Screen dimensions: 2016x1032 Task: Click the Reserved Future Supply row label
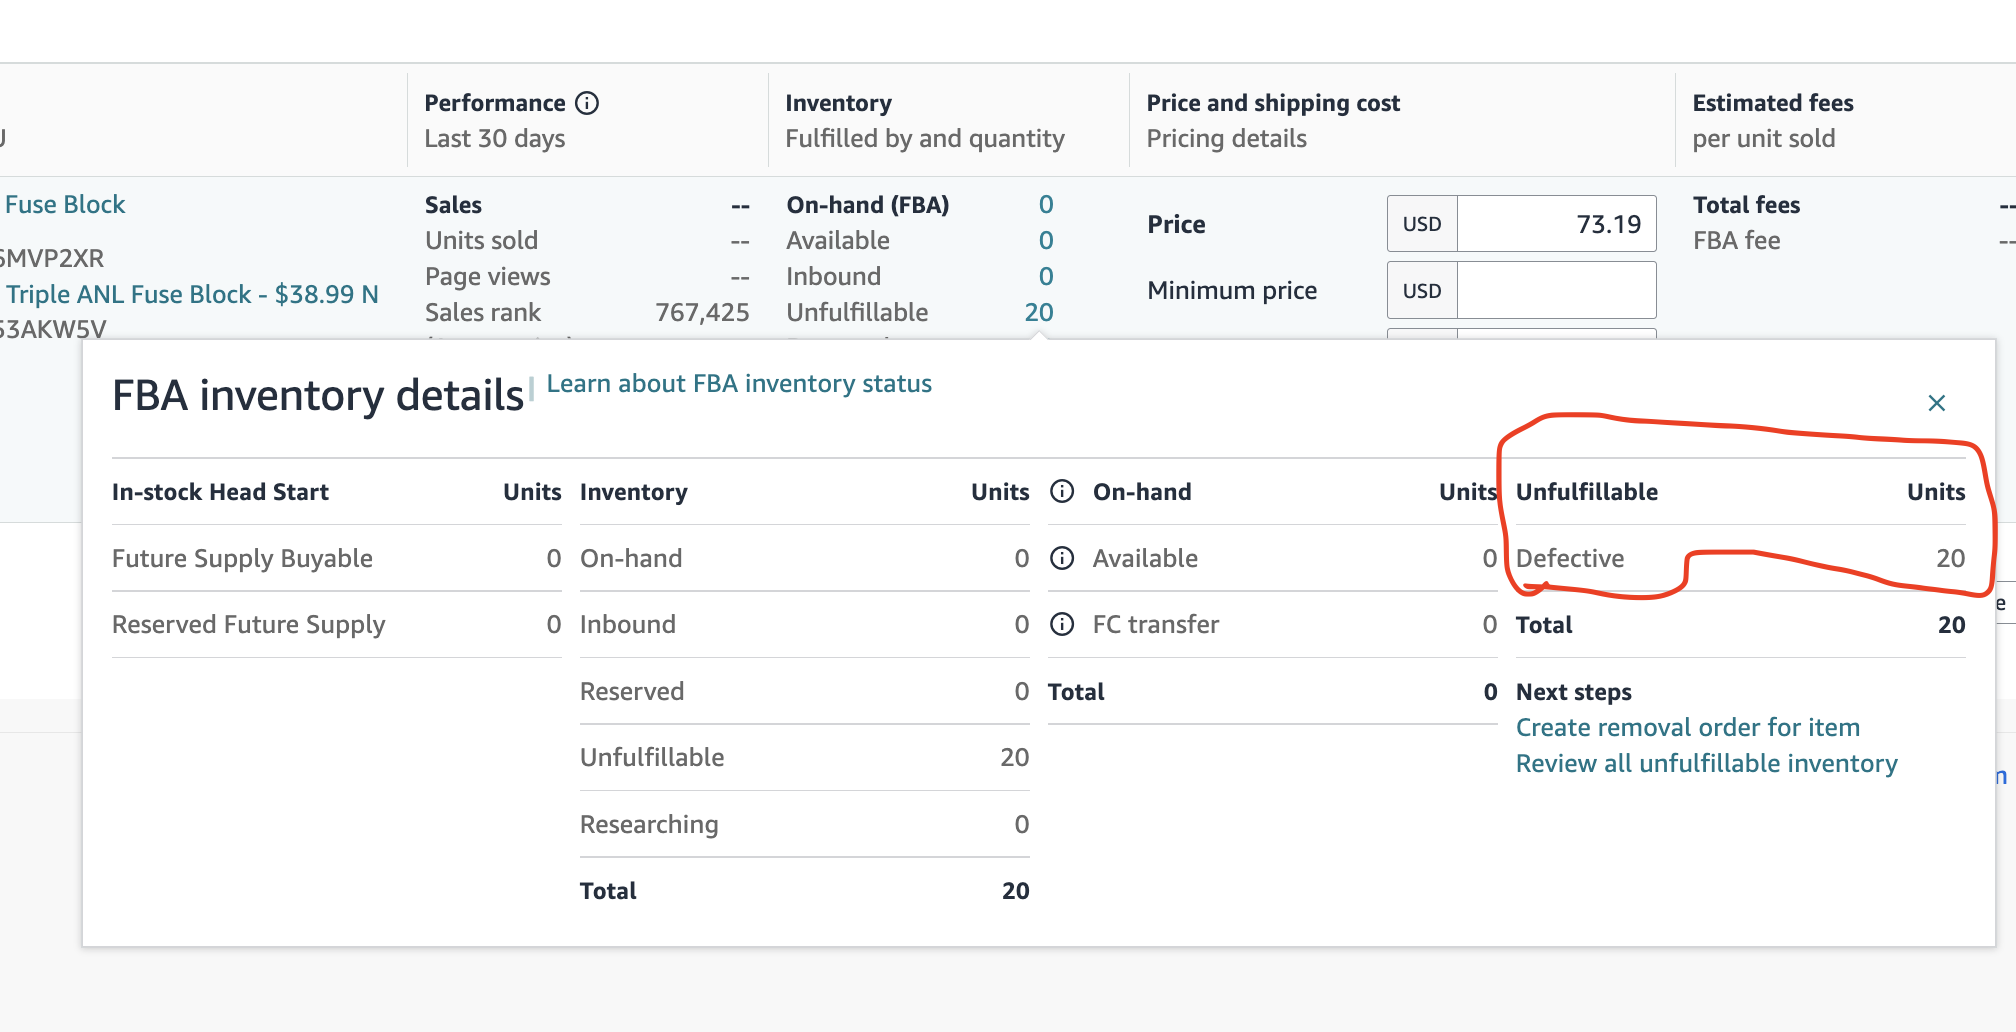248,625
